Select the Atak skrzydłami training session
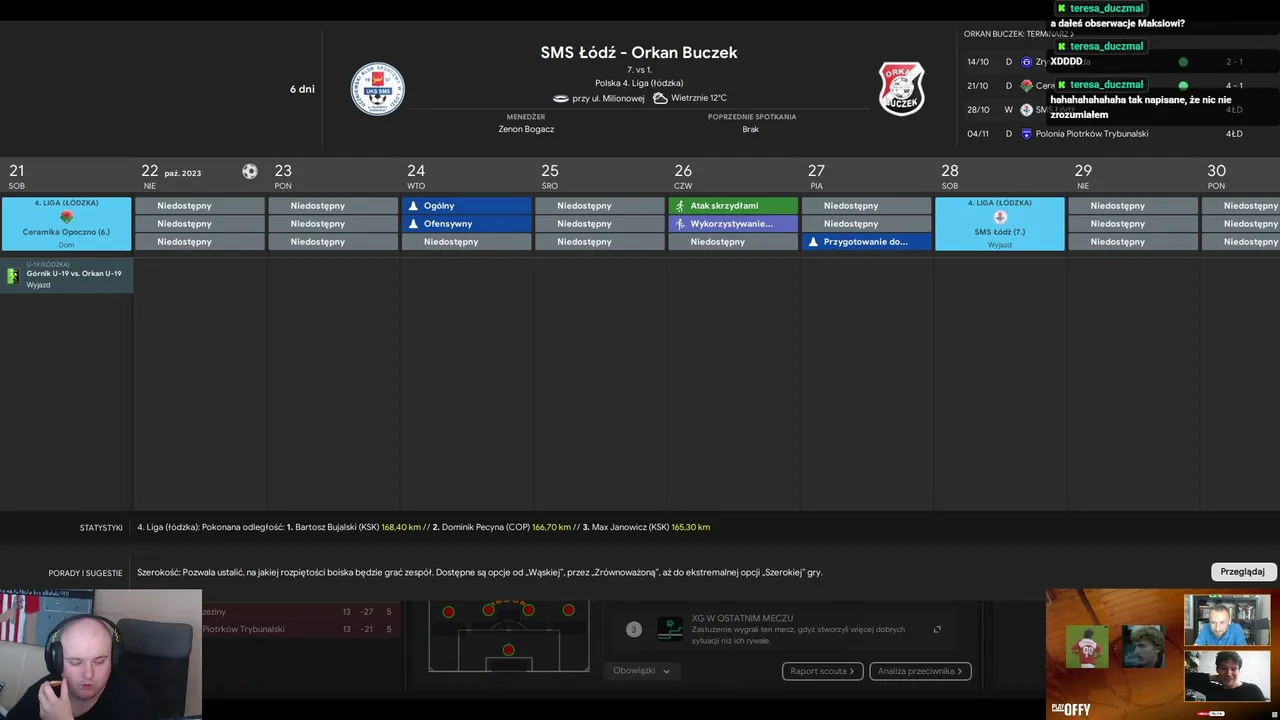 click(733, 206)
